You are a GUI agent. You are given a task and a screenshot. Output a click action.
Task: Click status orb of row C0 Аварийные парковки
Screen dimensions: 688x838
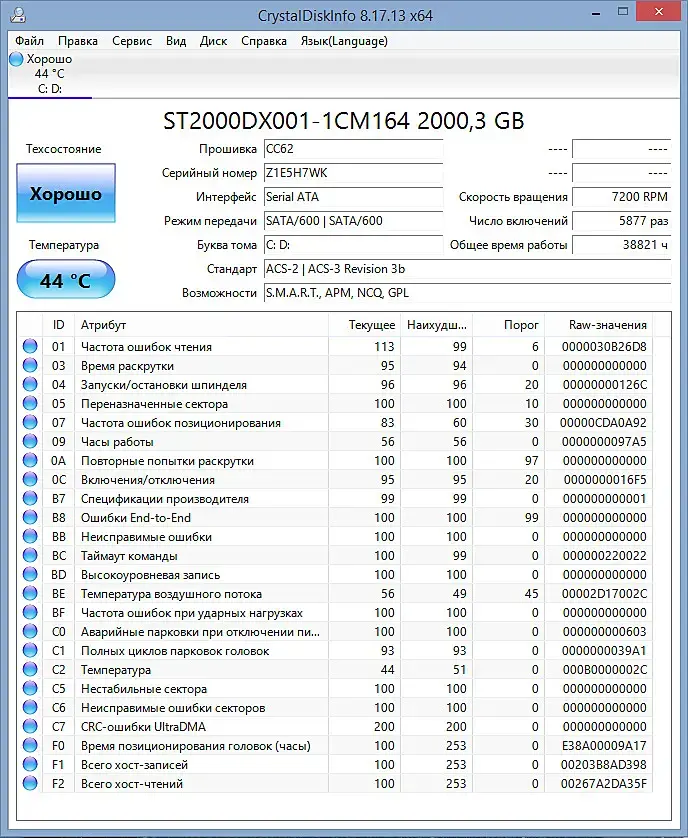pyautogui.click(x=30, y=631)
